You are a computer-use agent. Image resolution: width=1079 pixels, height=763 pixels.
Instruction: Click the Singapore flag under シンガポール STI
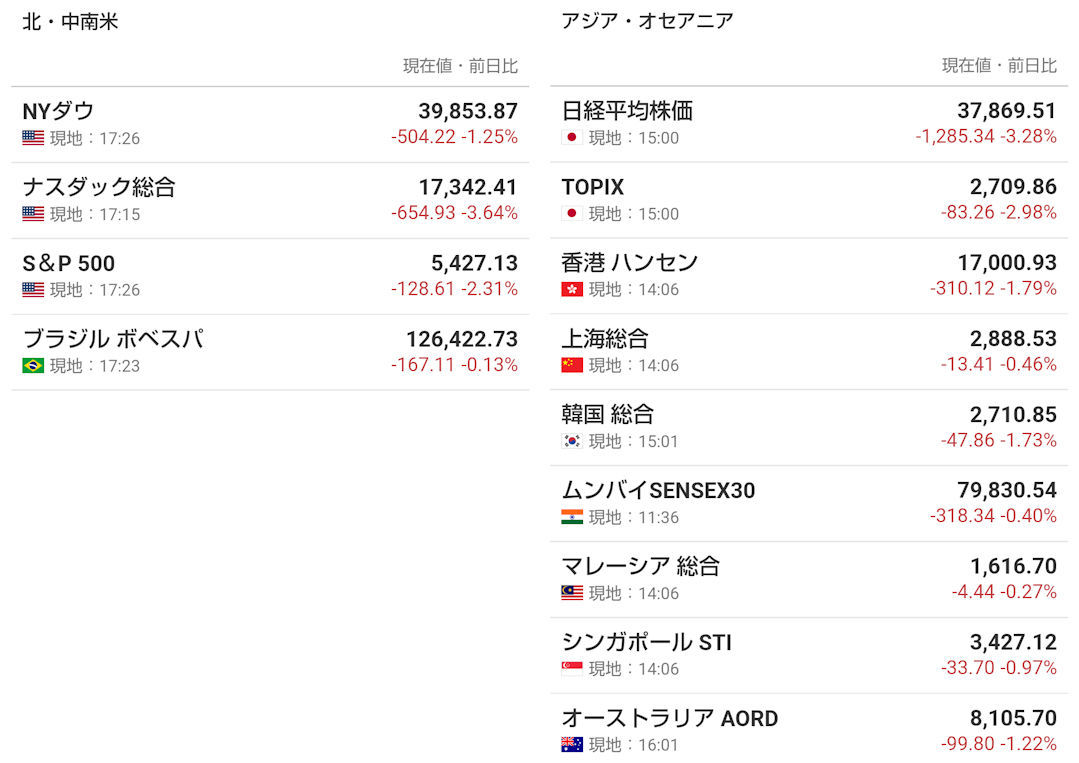click(x=572, y=669)
